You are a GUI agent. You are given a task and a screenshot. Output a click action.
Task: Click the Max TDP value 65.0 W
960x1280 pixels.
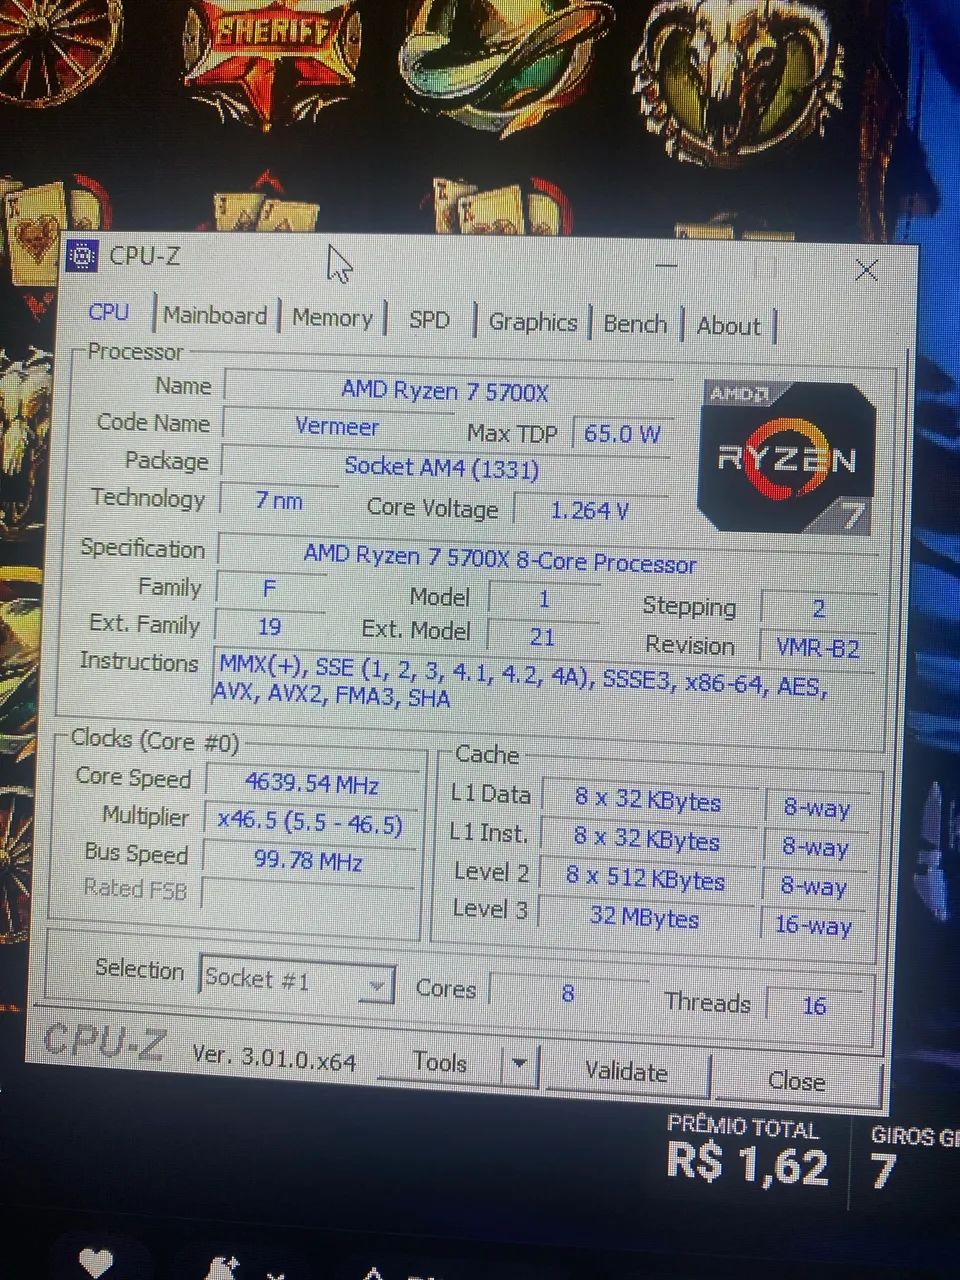click(622, 434)
